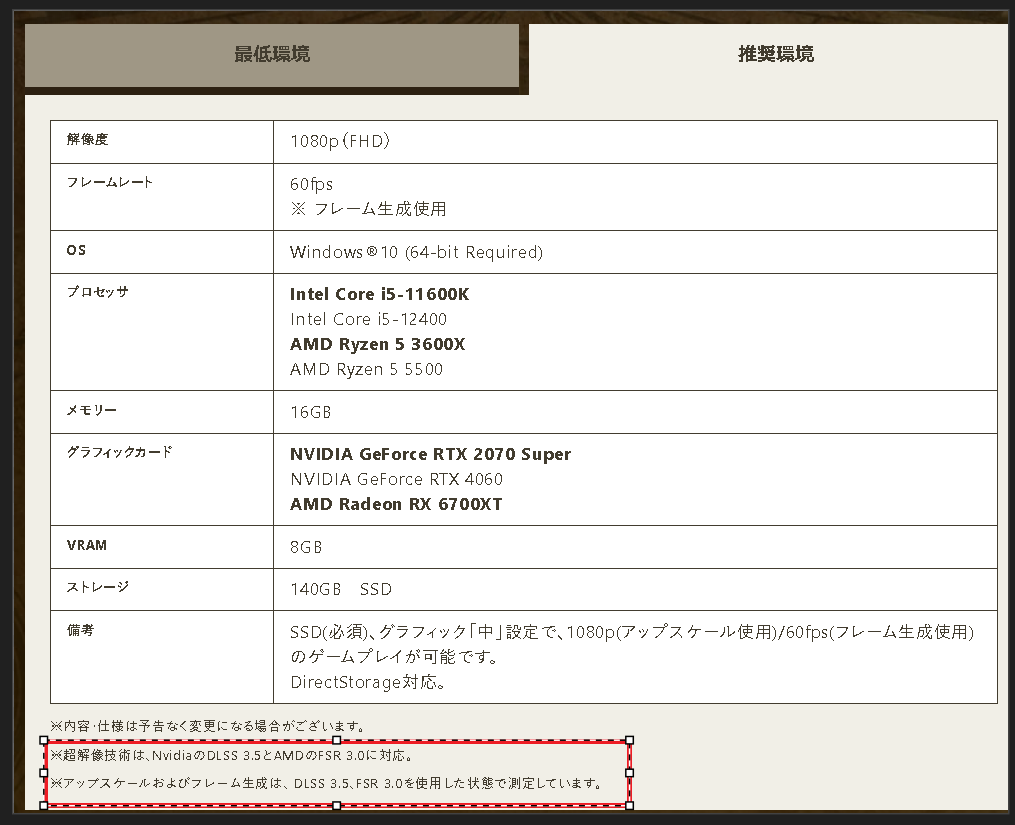Viewport: 1015px width, 825px height.
Task: Select NVIDIA GeForce RTX 2070 Super text
Action: (x=430, y=455)
